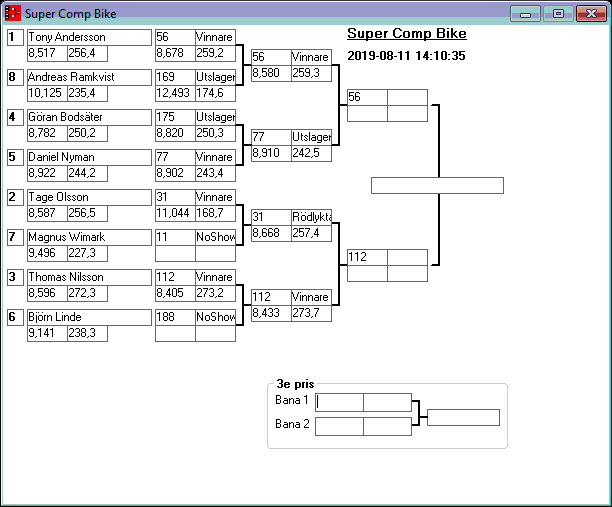Minimize the Super Comp Bike window
The width and height of the screenshot is (612, 507).
(x=524, y=14)
